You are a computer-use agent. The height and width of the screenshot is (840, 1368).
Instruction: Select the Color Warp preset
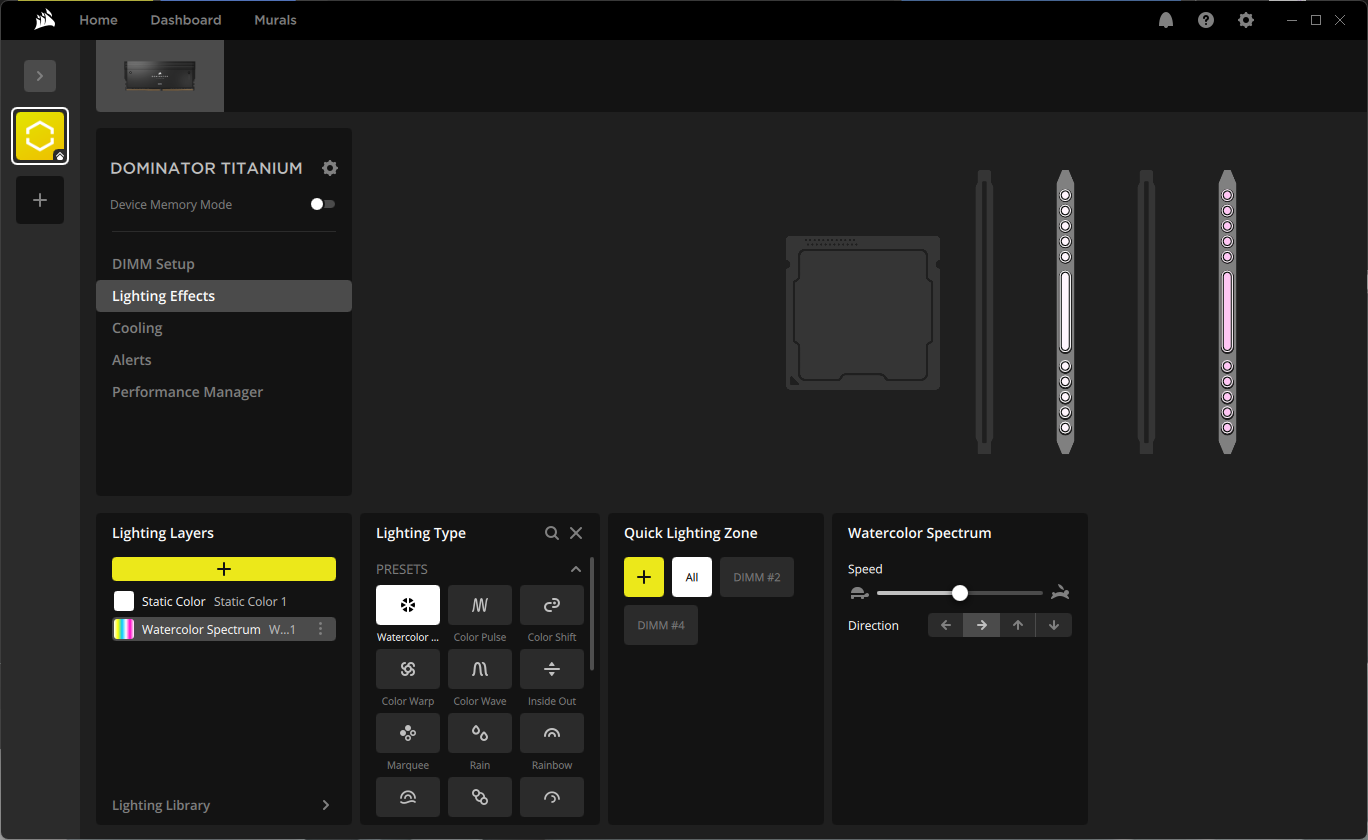coord(408,669)
